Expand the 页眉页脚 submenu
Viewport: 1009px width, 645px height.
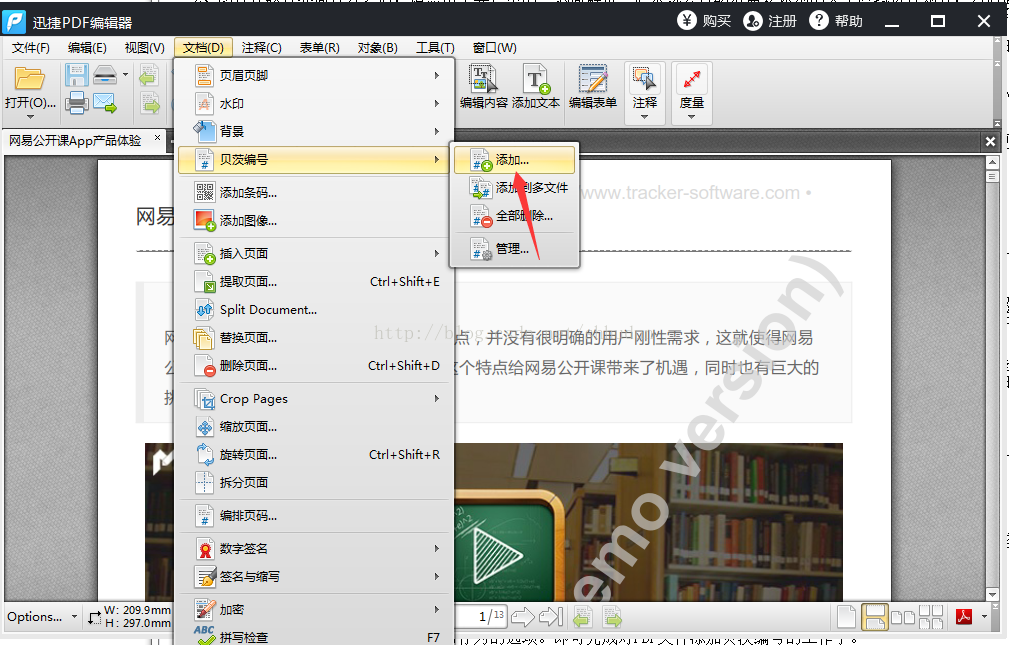(x=315, y=75)
